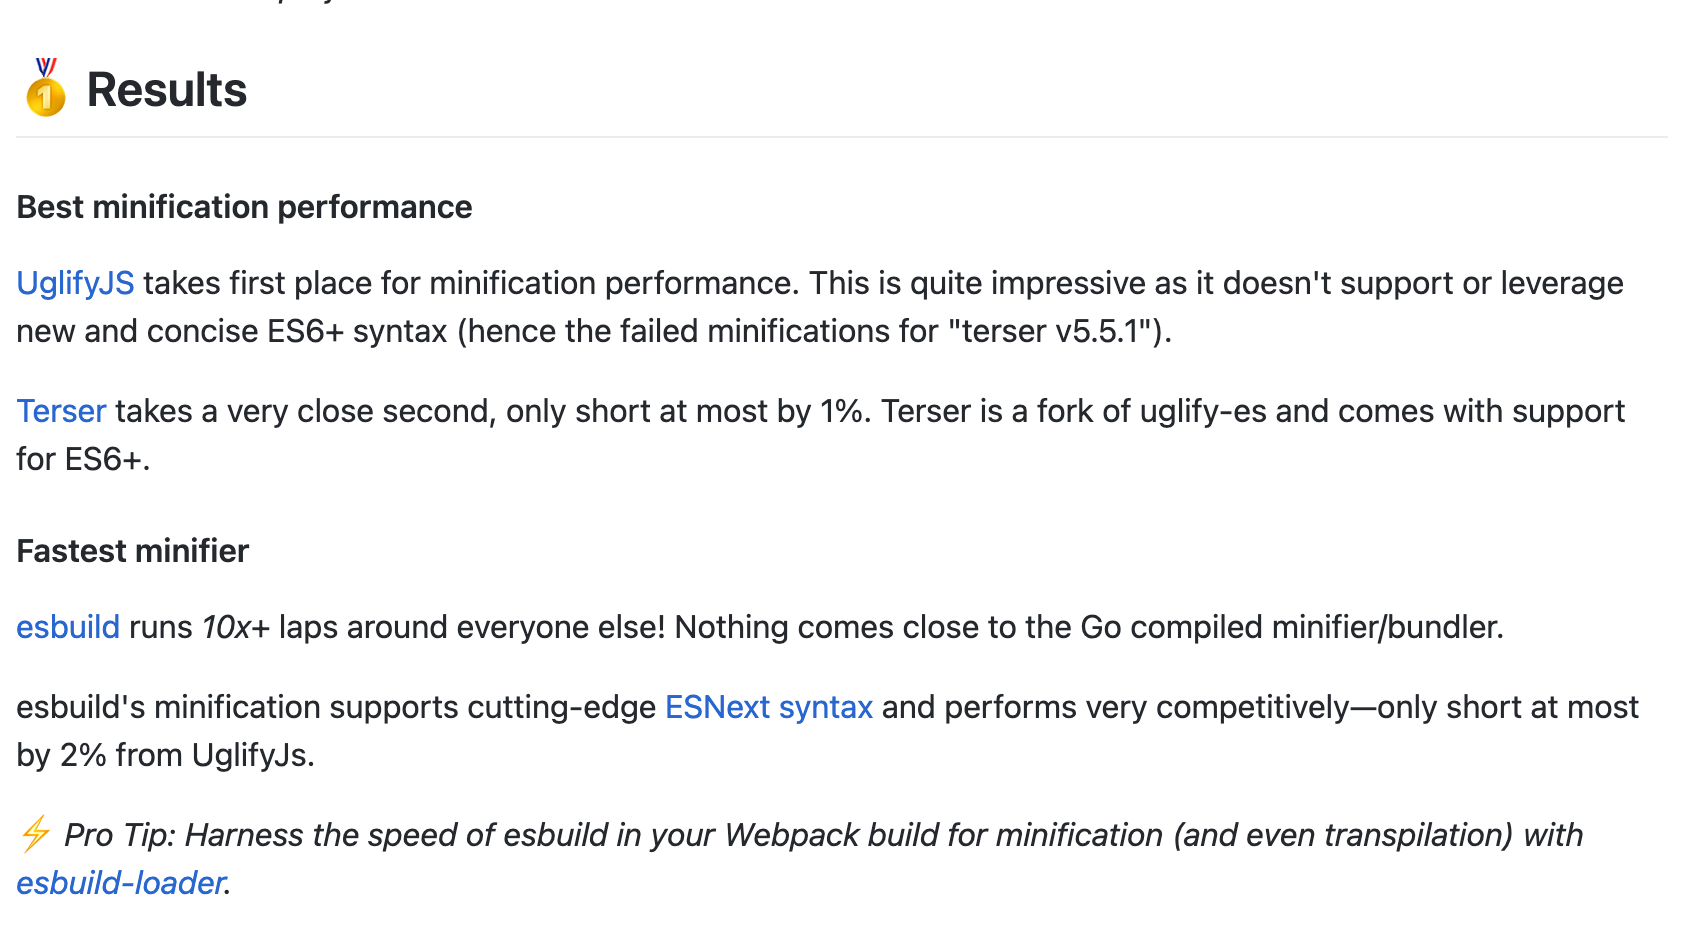
Task: Click the text "for ES6+." under Terser
Action: tap(83, 459)
